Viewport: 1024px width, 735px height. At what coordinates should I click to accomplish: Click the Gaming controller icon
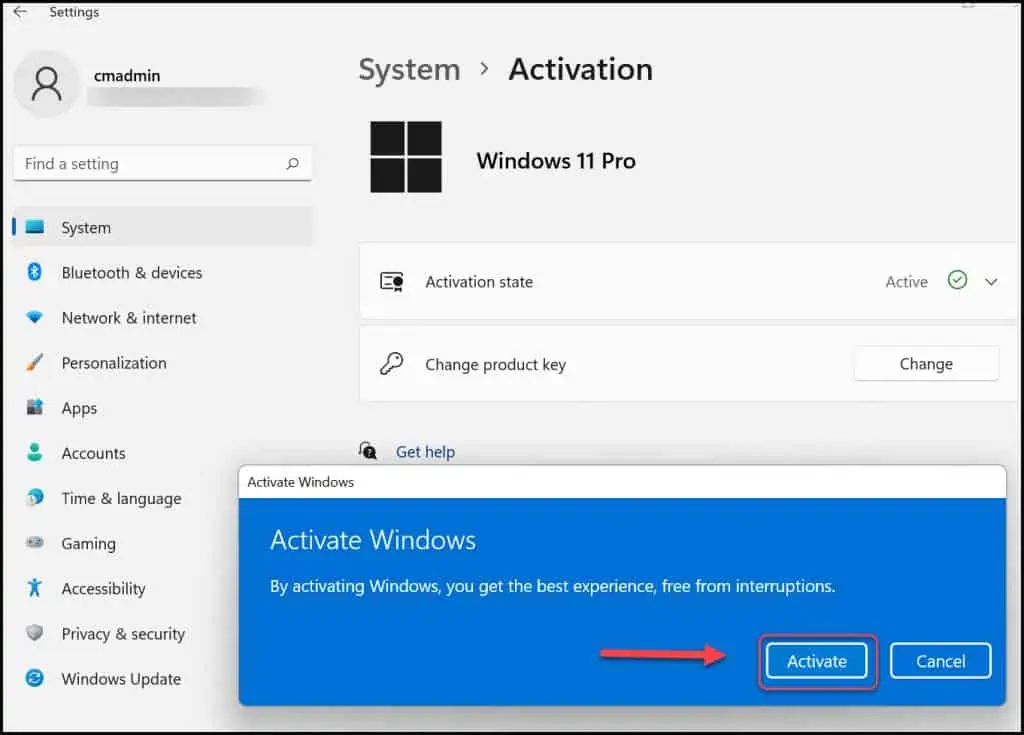[x=35, y=542]
